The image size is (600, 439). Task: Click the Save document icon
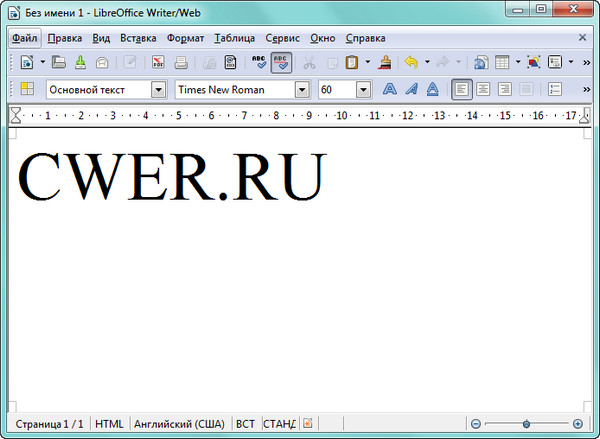click(81, 63)
